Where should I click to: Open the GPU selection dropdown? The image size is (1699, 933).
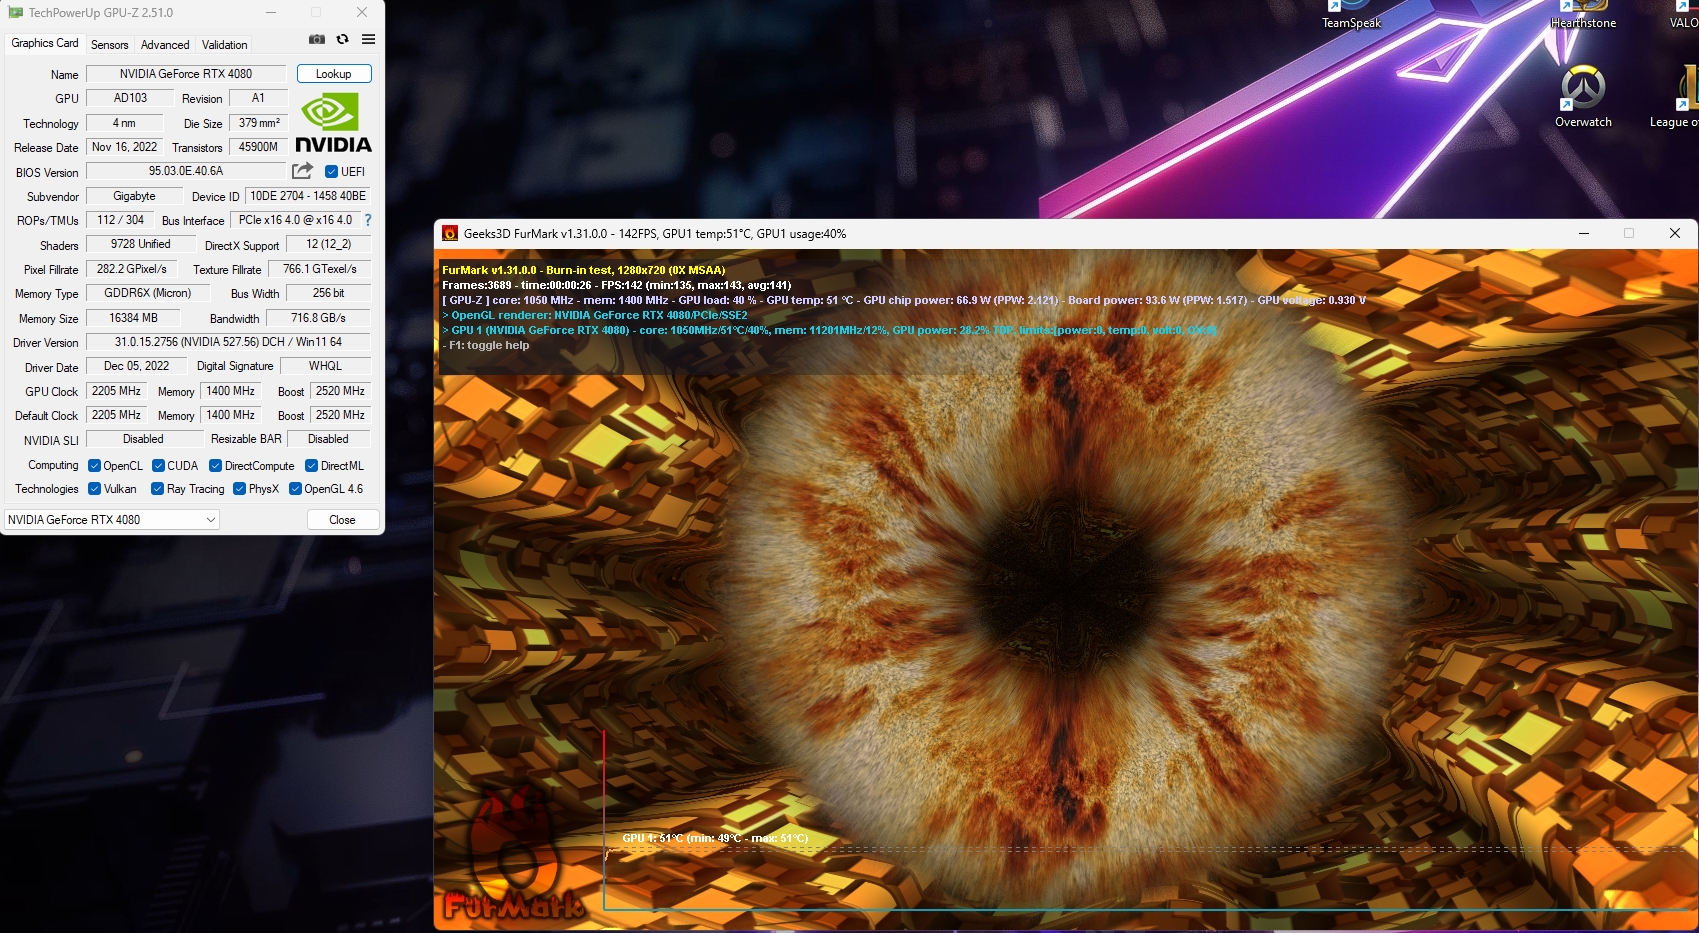click(x=112, y=520)
